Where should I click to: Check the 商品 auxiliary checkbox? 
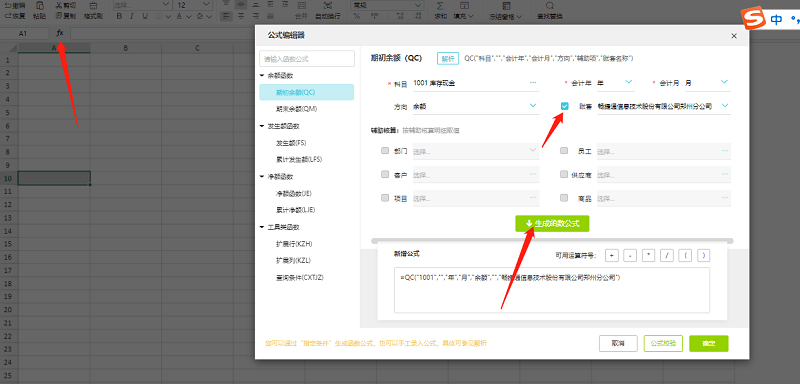[x=564, y=198]
